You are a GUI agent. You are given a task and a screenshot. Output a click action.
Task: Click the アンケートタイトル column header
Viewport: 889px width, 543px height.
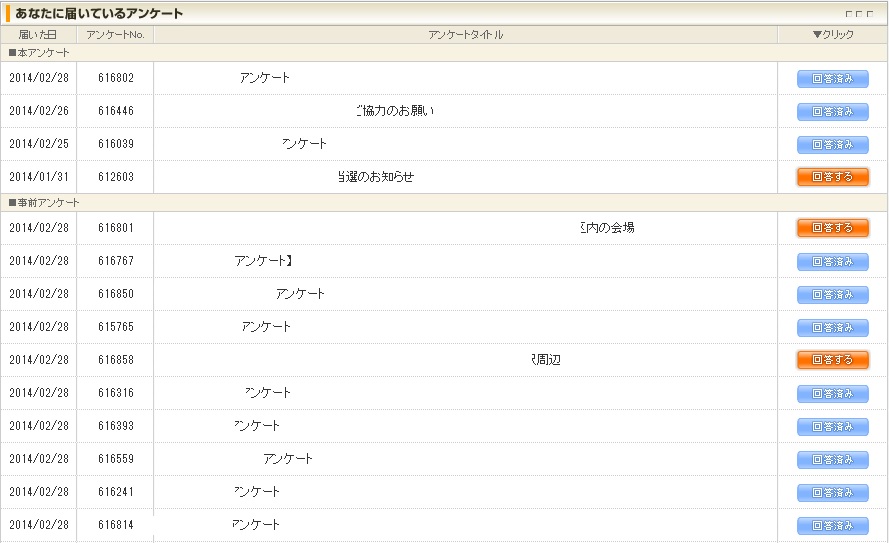tap(465, 35)
